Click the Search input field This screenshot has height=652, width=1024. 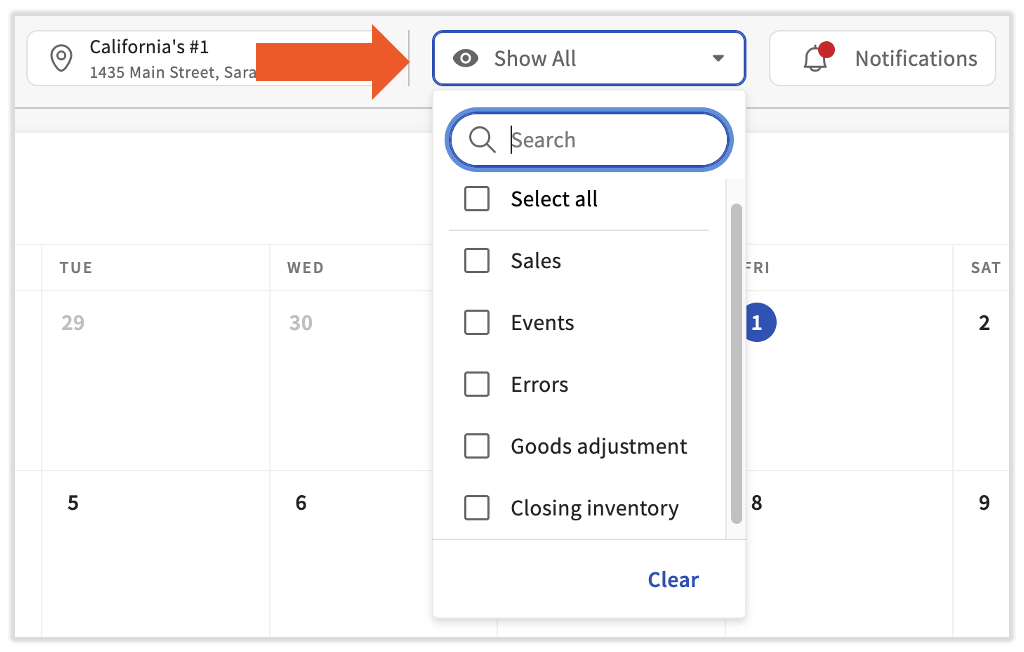point(610,140)
